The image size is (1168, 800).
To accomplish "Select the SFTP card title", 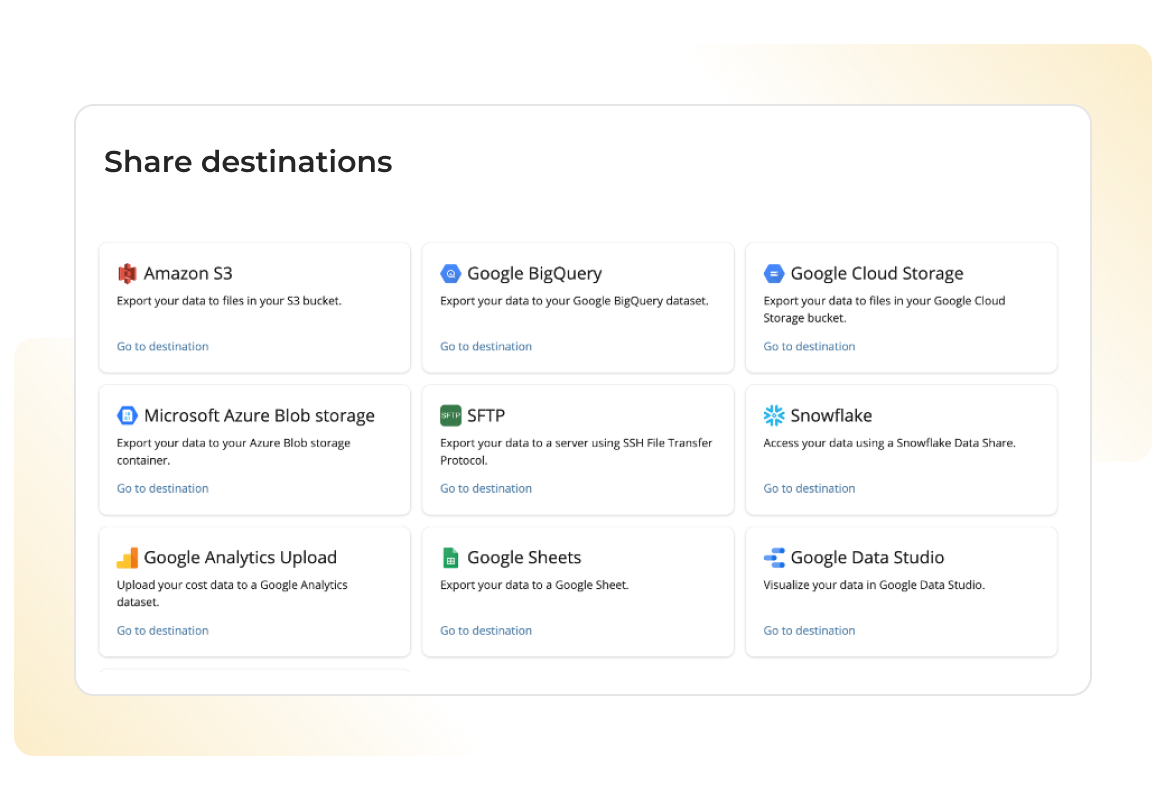I will 486,416.
